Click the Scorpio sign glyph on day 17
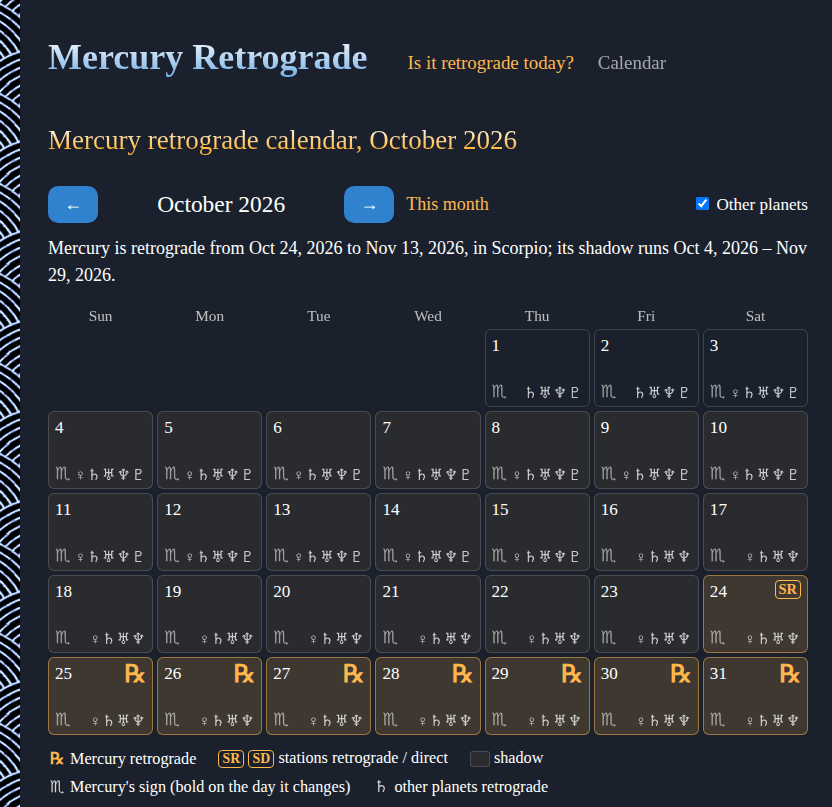The width and height of the screenshot is (832, 807). (x=717, y=556)
